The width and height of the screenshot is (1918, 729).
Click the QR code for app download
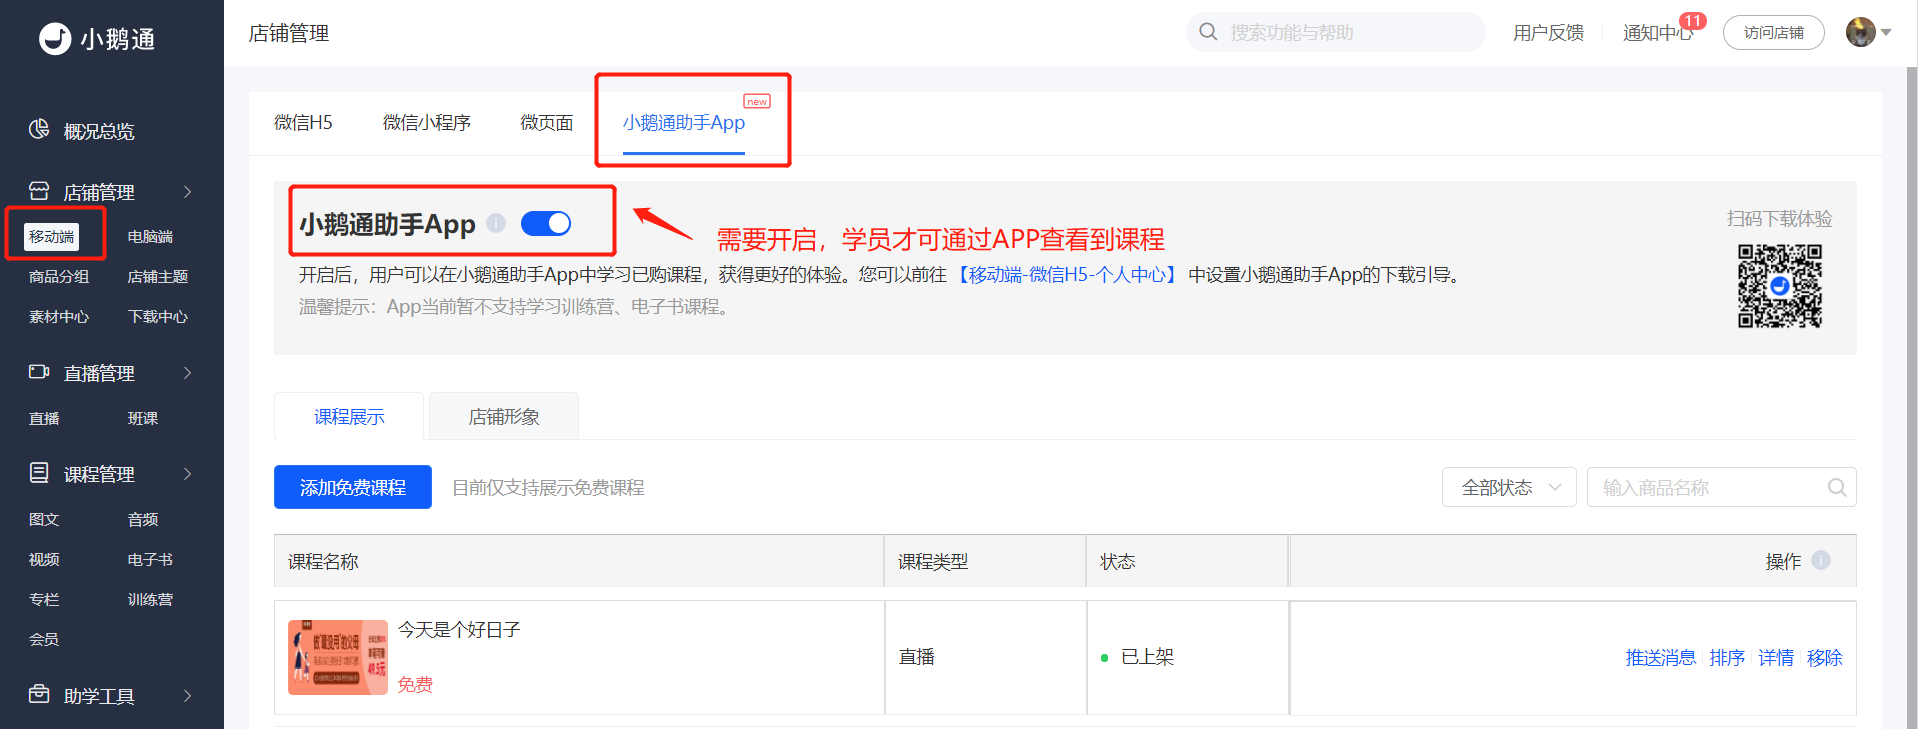[x=1779, y=286]
